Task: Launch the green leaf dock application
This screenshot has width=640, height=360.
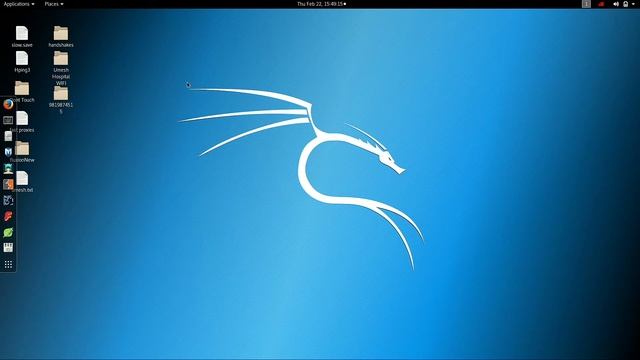Action: (8, 232)
